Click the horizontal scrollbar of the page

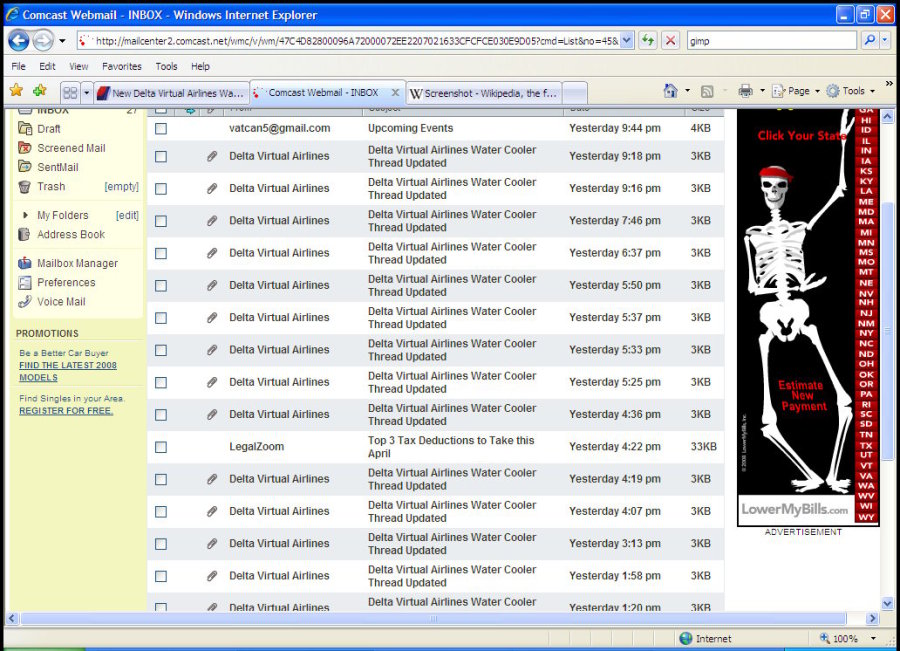(433, 618)
